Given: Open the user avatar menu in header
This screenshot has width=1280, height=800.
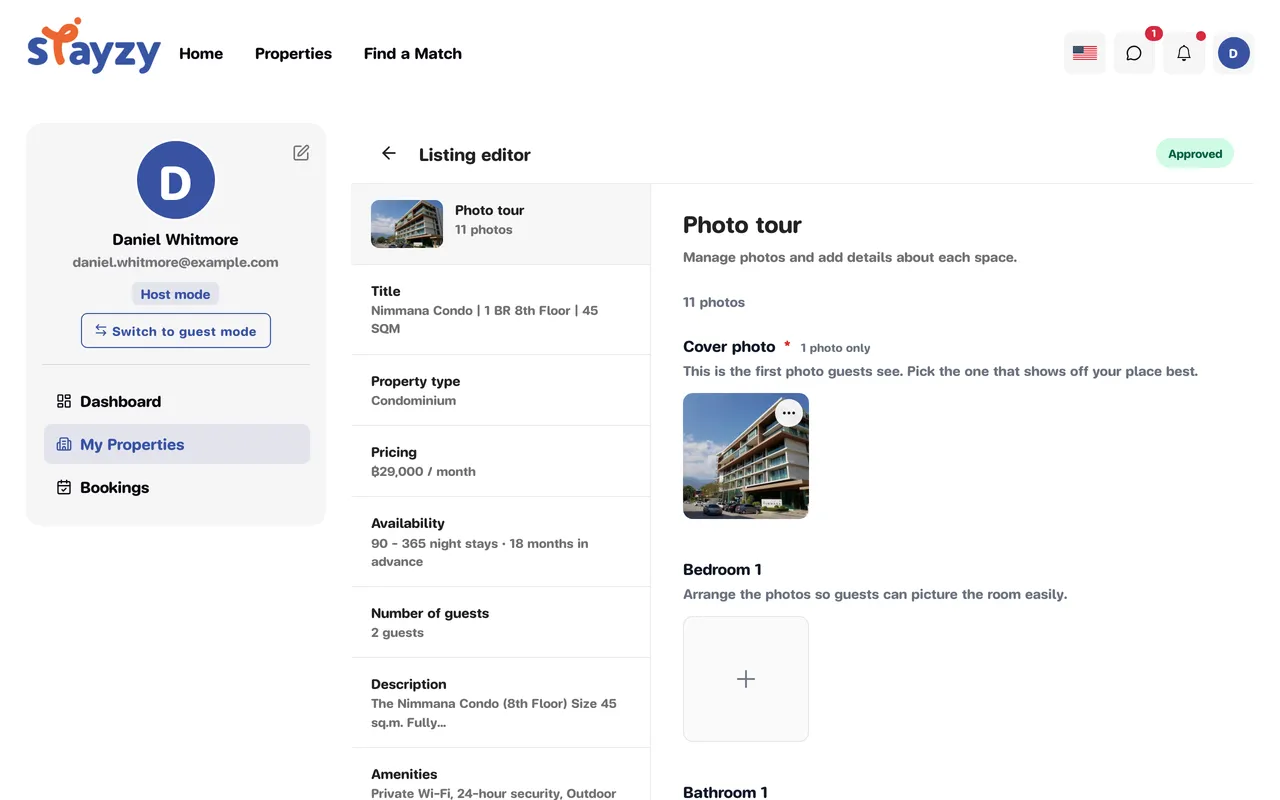Looking at the screenshot, I should pos(1234,53).
